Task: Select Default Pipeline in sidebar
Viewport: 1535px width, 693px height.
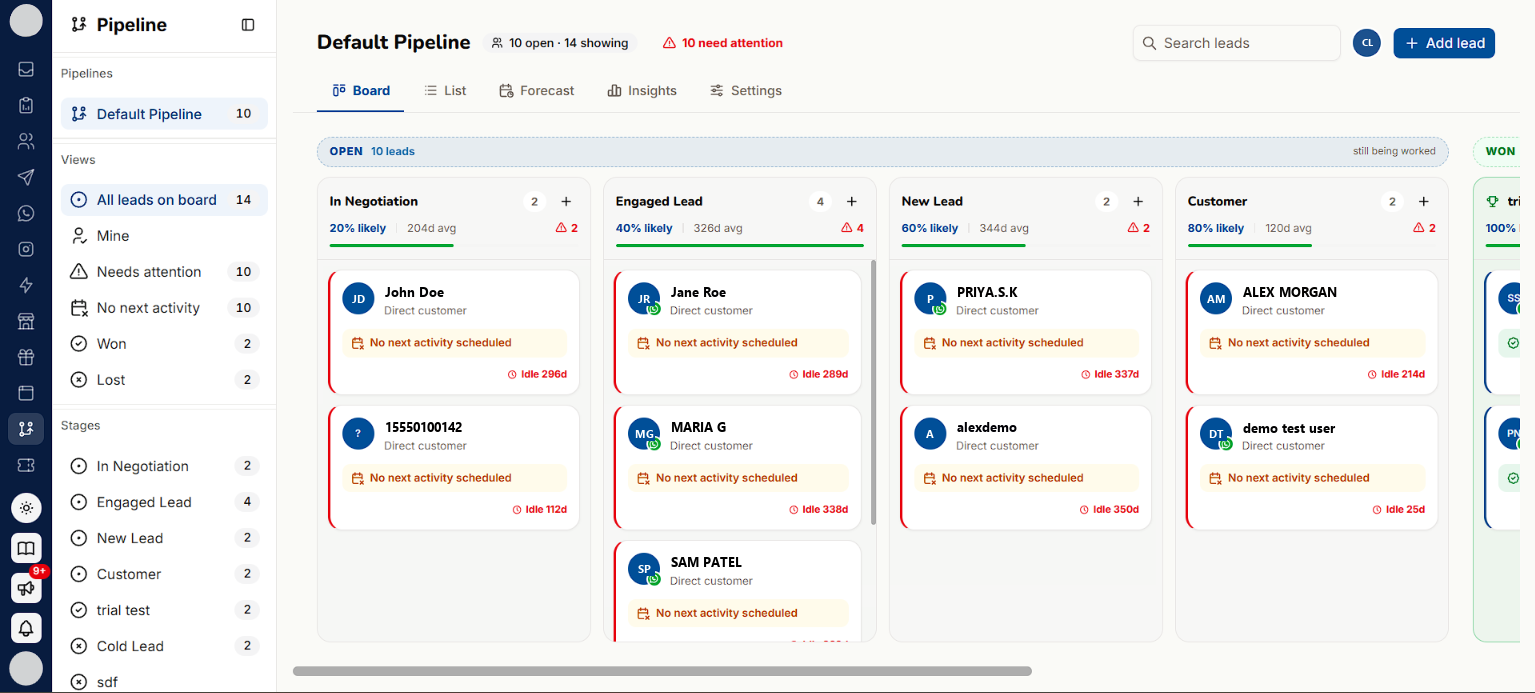Action: pos(164,114)
